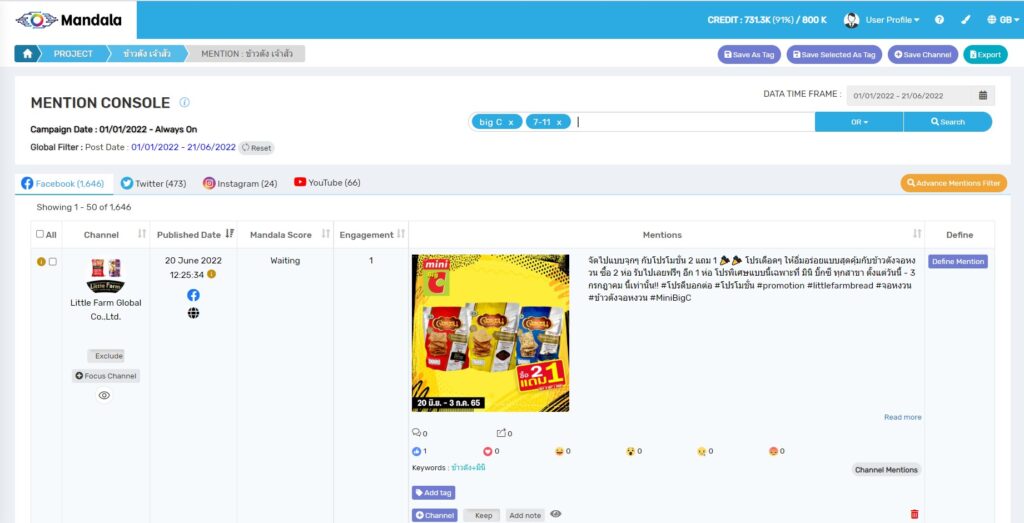Click the angry reaction icon
This screenshot has height=523, width=1024.
coord(774,451)
